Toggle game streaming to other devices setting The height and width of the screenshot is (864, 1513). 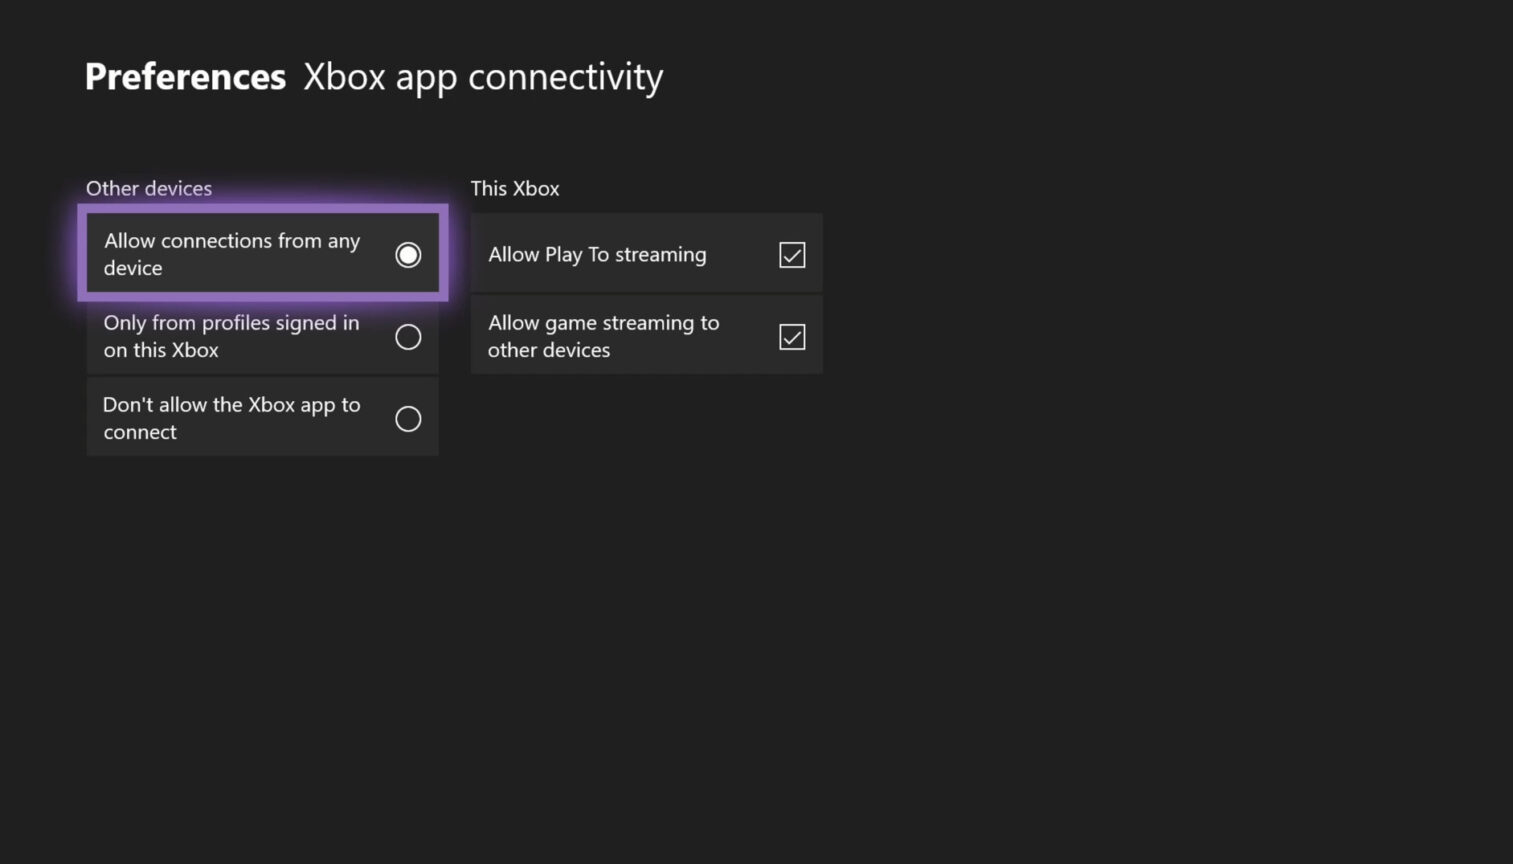(x=791, y=337)
